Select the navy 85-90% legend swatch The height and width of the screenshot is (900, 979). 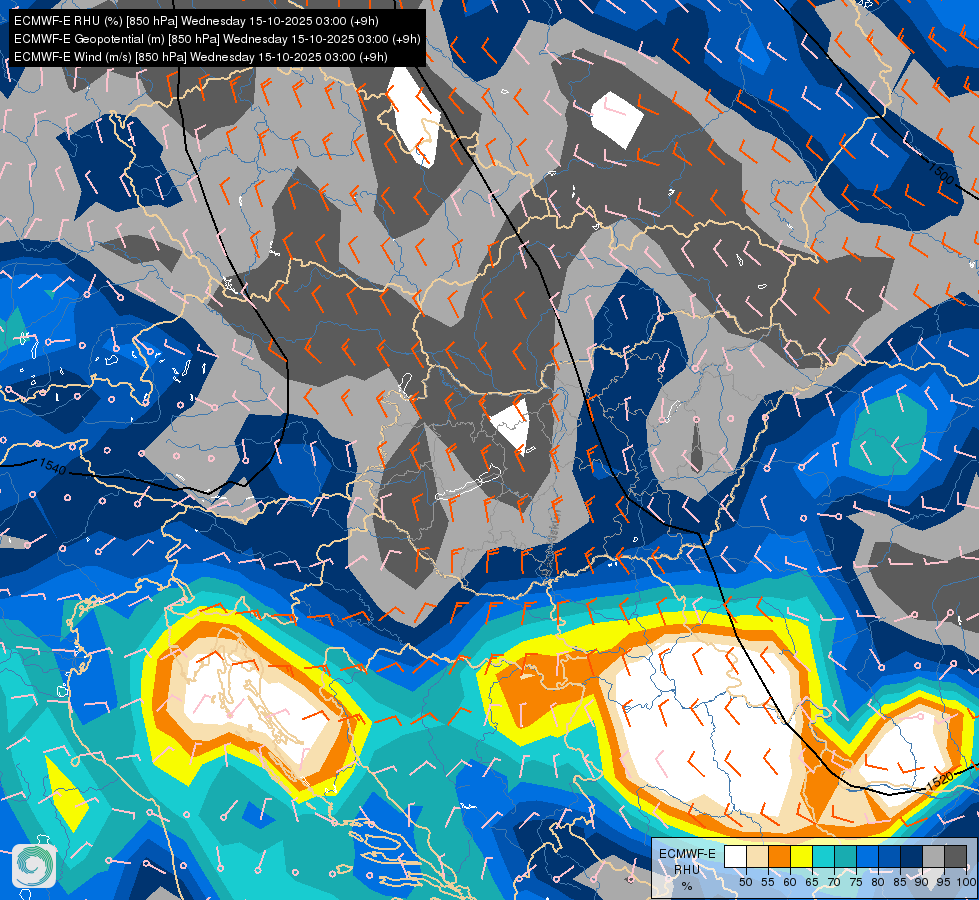coord(912,856)
